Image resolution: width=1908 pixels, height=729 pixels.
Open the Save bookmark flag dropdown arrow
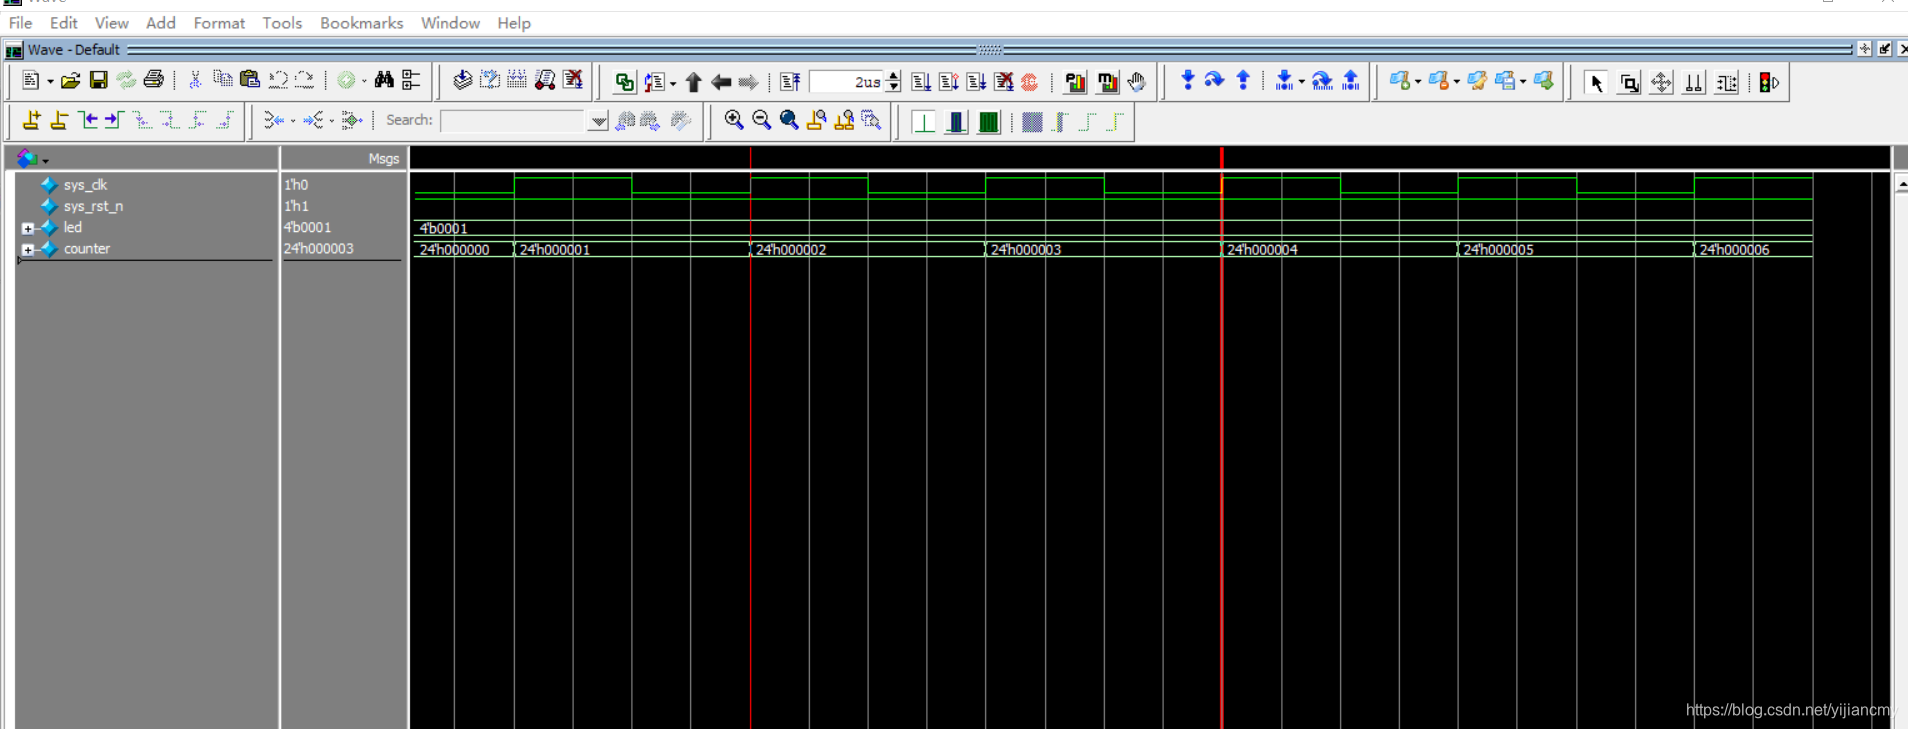tap(1523, 82)
